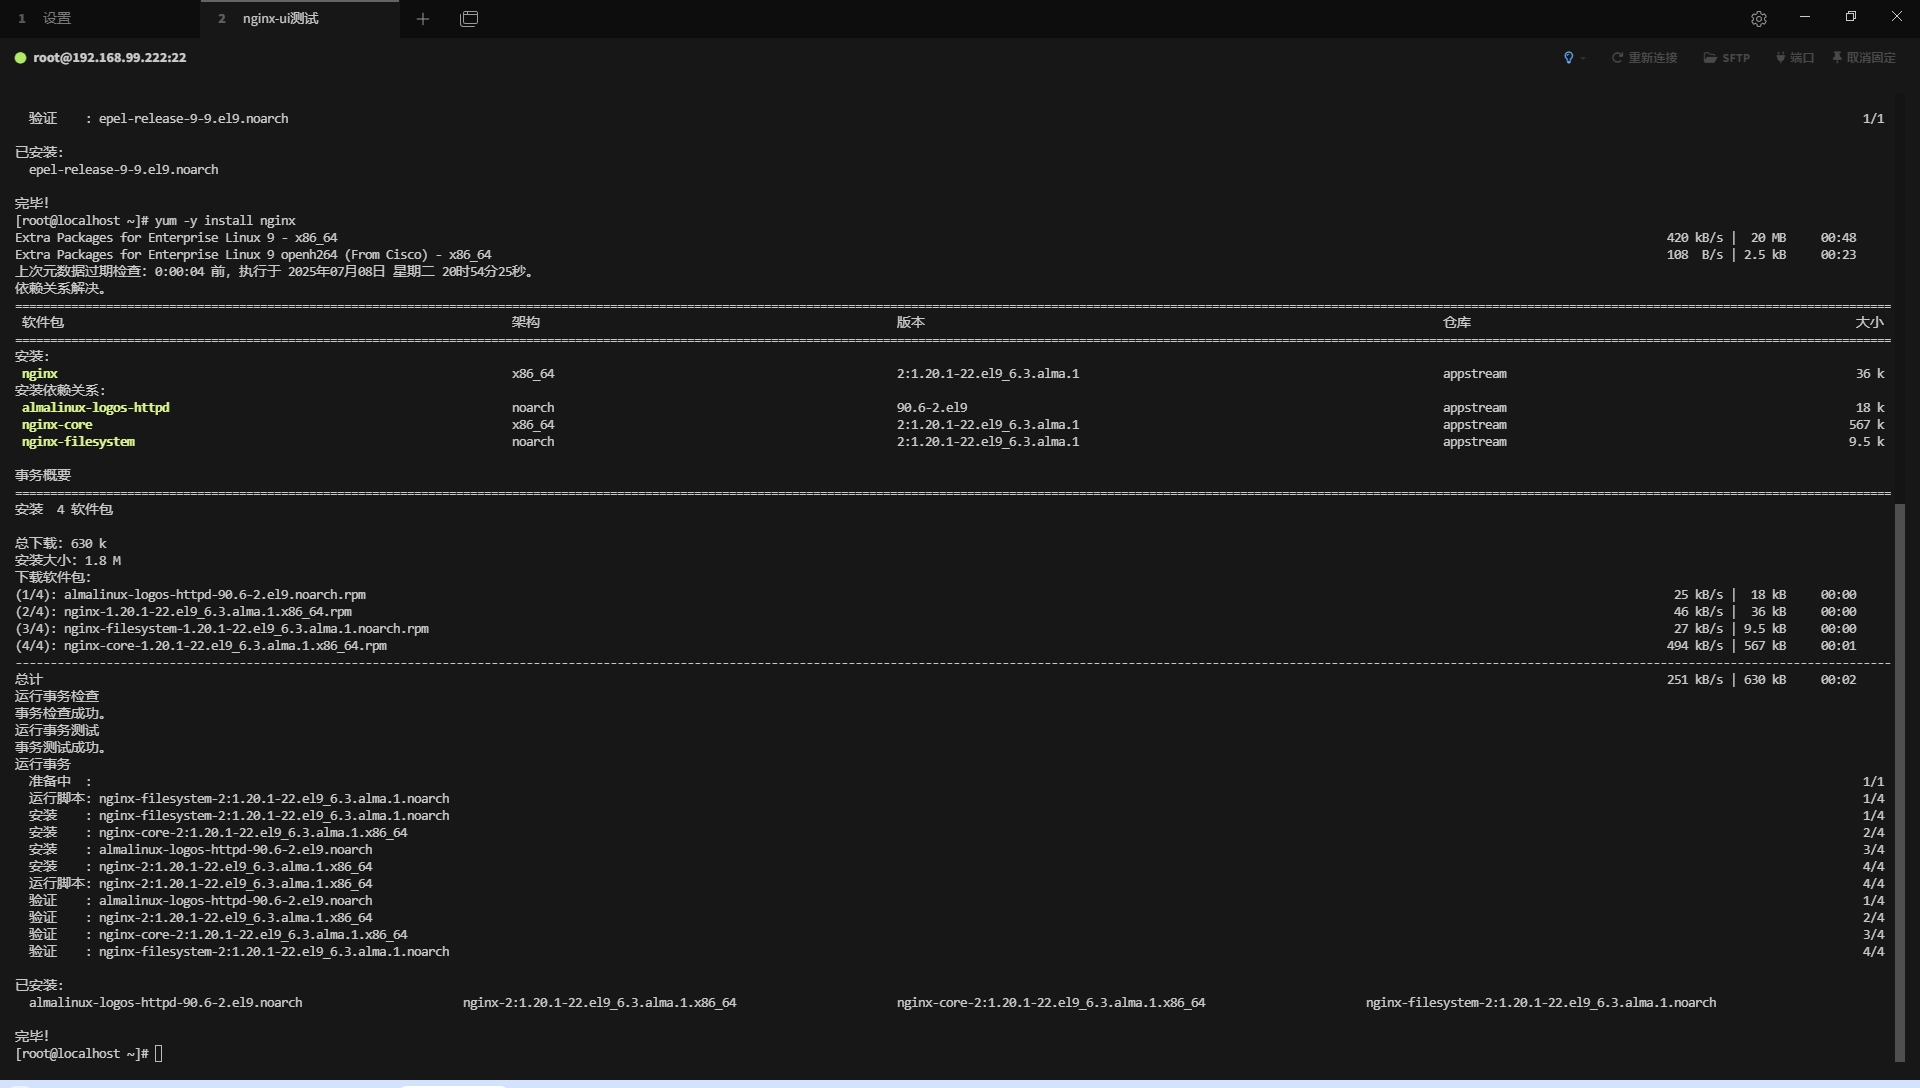Screen dimensions: 1920x1088
Task: Click root@192.168.99.222:22 session label
Action: pos(109,58)
